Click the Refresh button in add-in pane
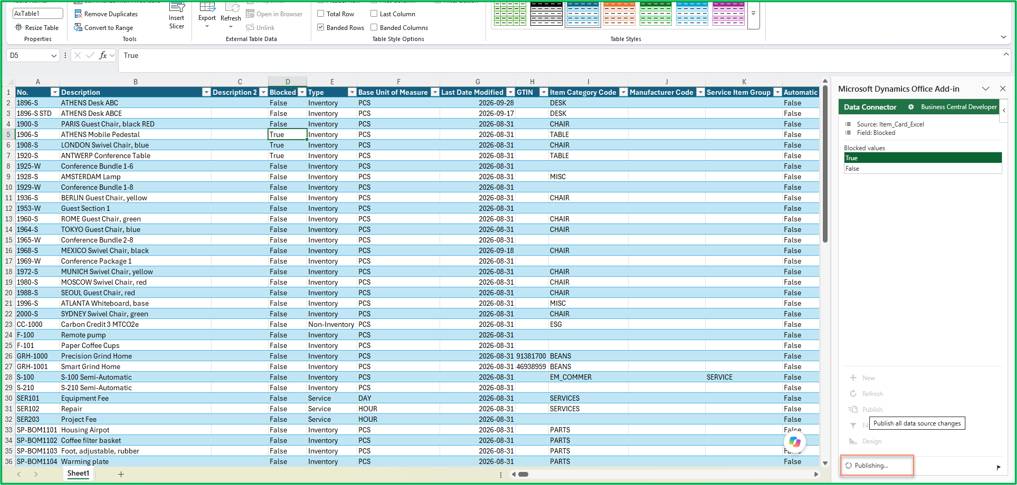This screenshot has height=485, width=1017. (x=866, y=394)
